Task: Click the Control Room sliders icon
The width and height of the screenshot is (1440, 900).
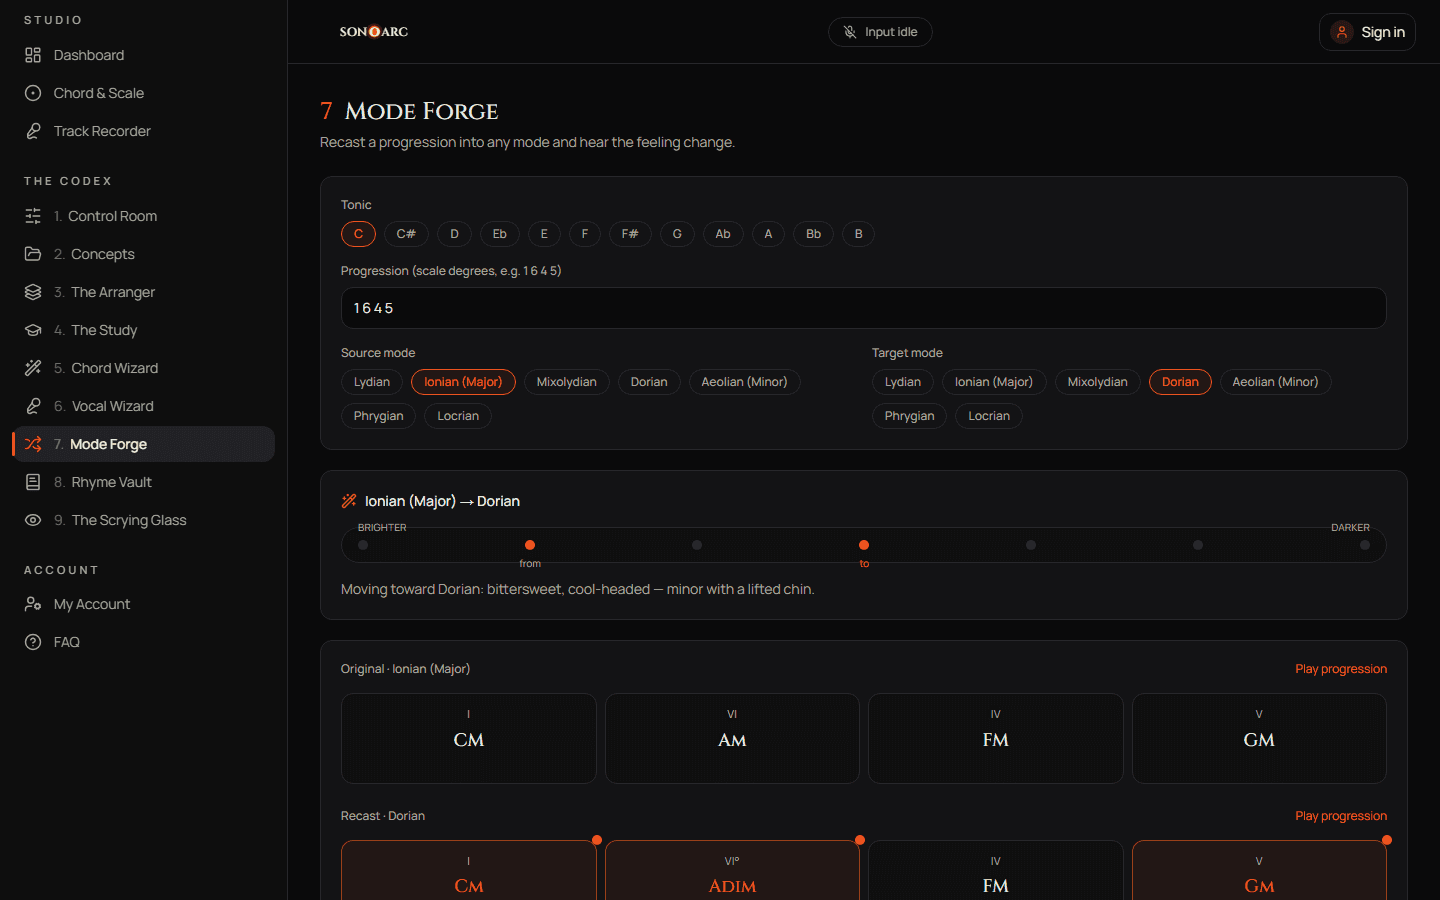Action: click(33, 216)
